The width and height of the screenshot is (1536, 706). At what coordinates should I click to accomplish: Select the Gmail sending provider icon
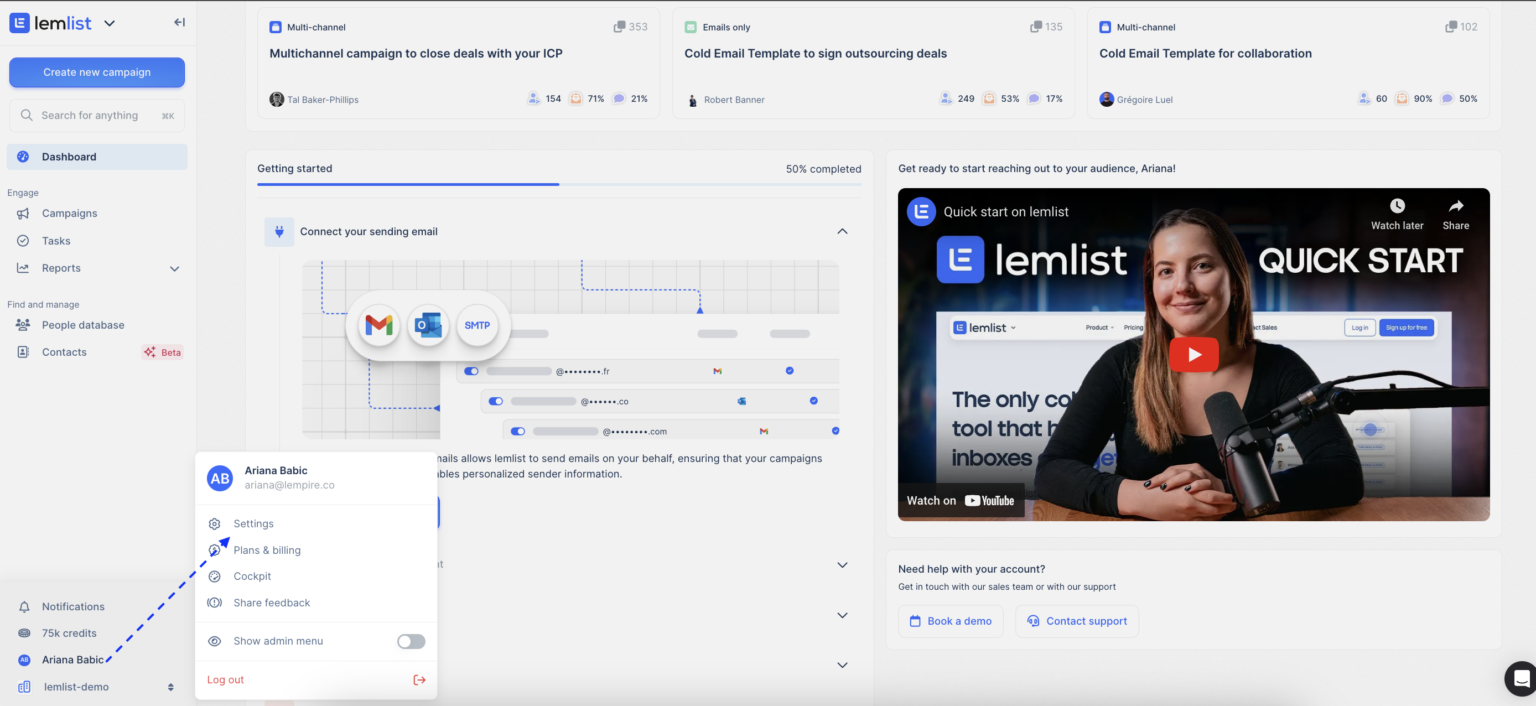point(377,325)
